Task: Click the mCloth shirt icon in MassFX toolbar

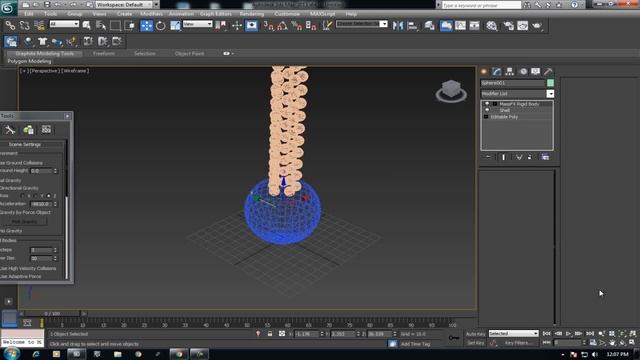Action: point(42,41)
